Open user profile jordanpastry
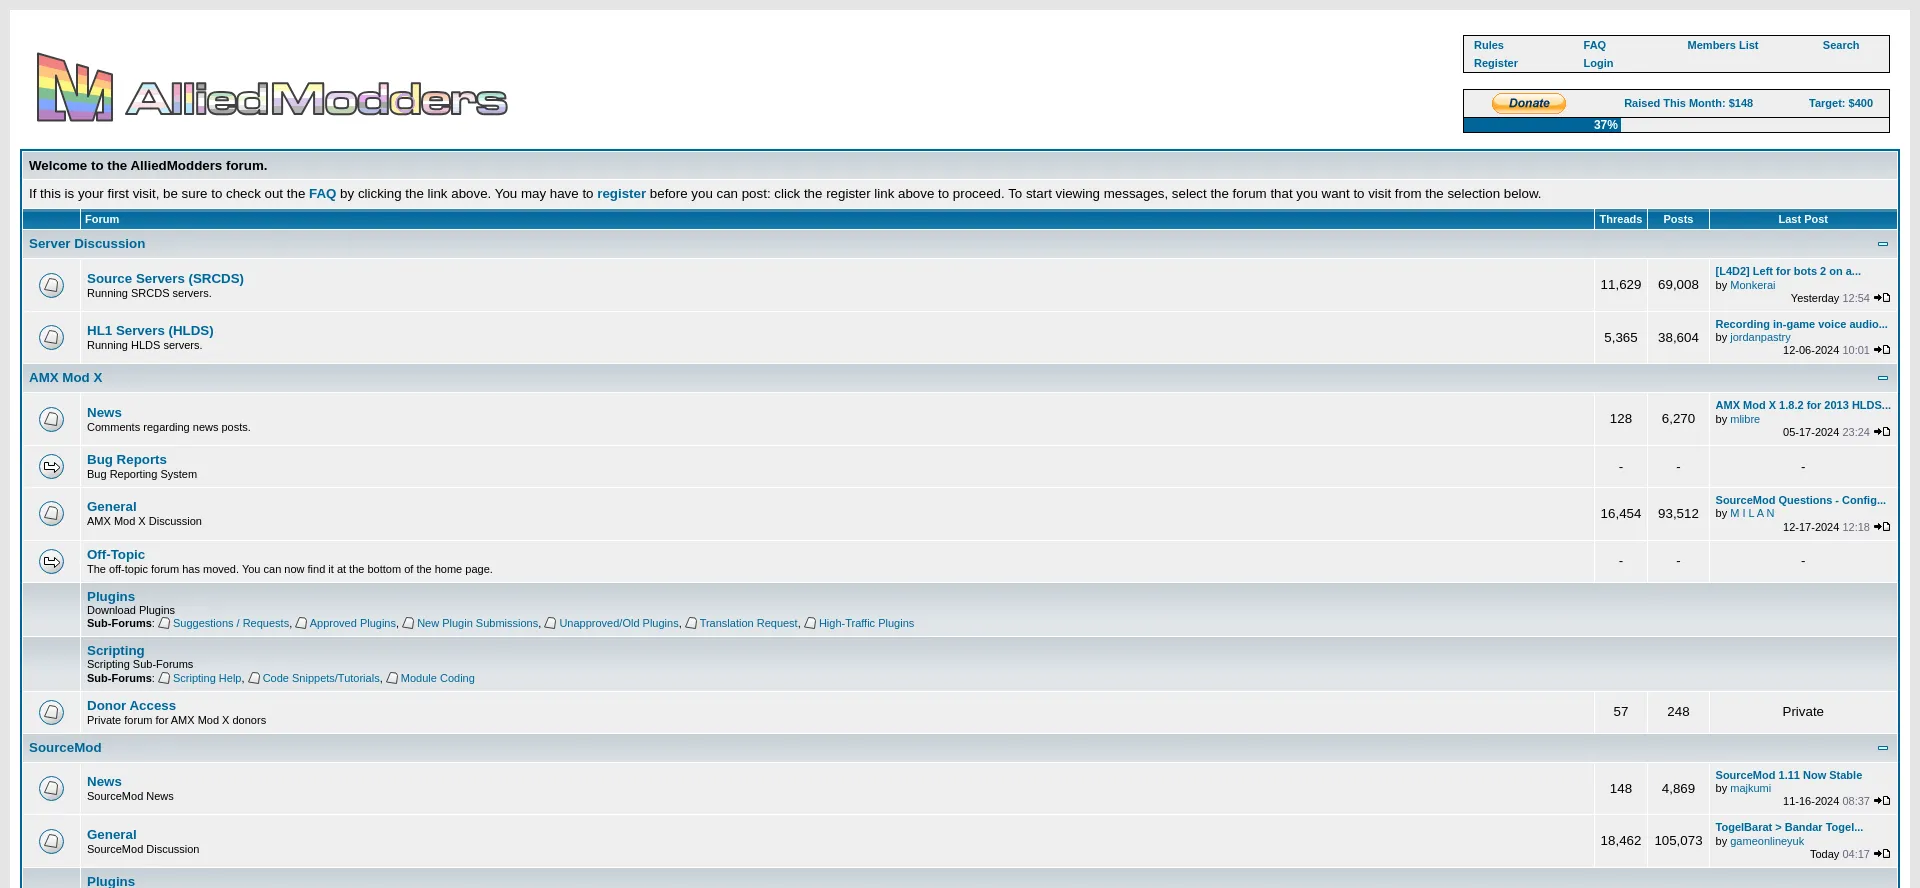This screenshot has height=888, width=1920. point(1760,337)
